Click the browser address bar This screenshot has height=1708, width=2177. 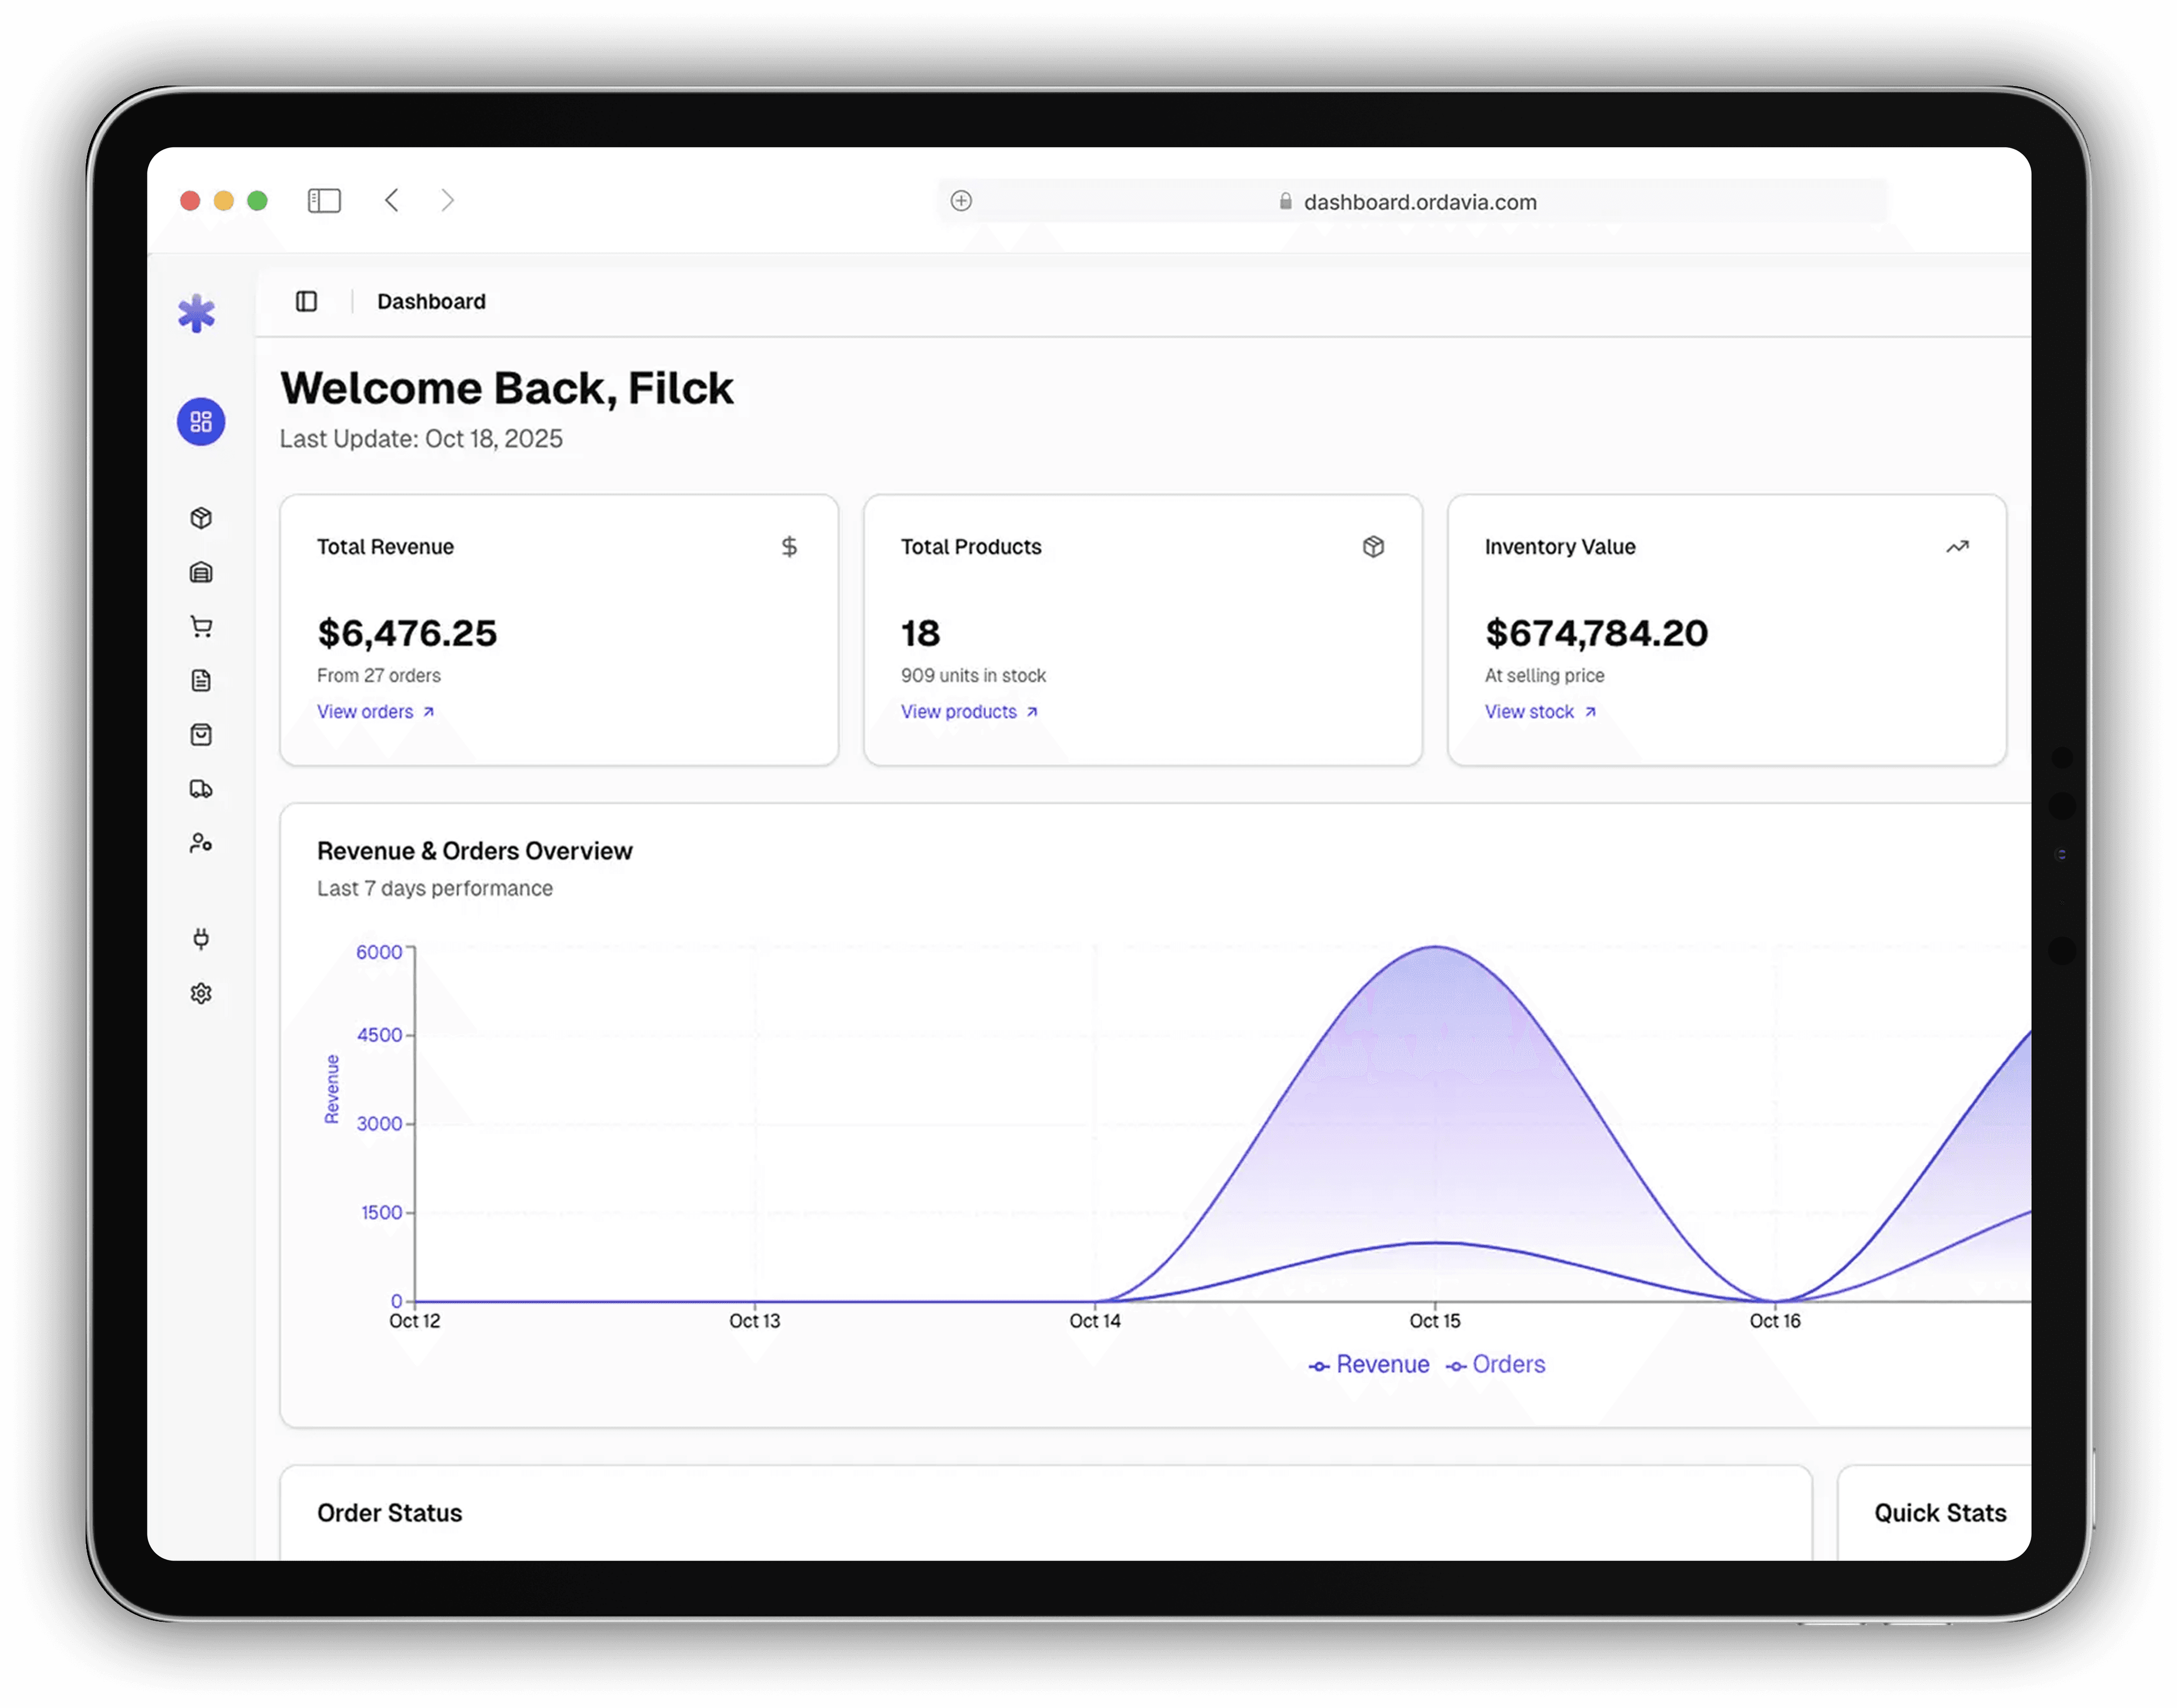pos(1420,201)
